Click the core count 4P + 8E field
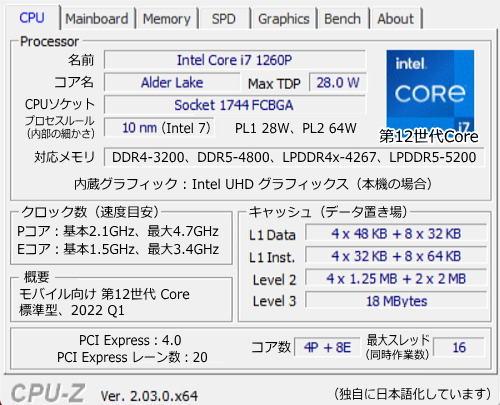 tap(327, 347)
